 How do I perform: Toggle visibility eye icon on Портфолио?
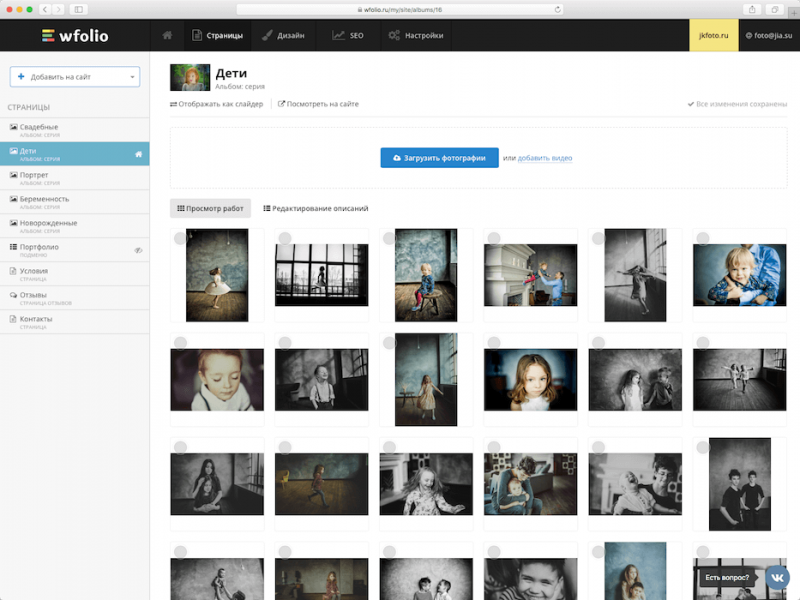tap(139, 250)
